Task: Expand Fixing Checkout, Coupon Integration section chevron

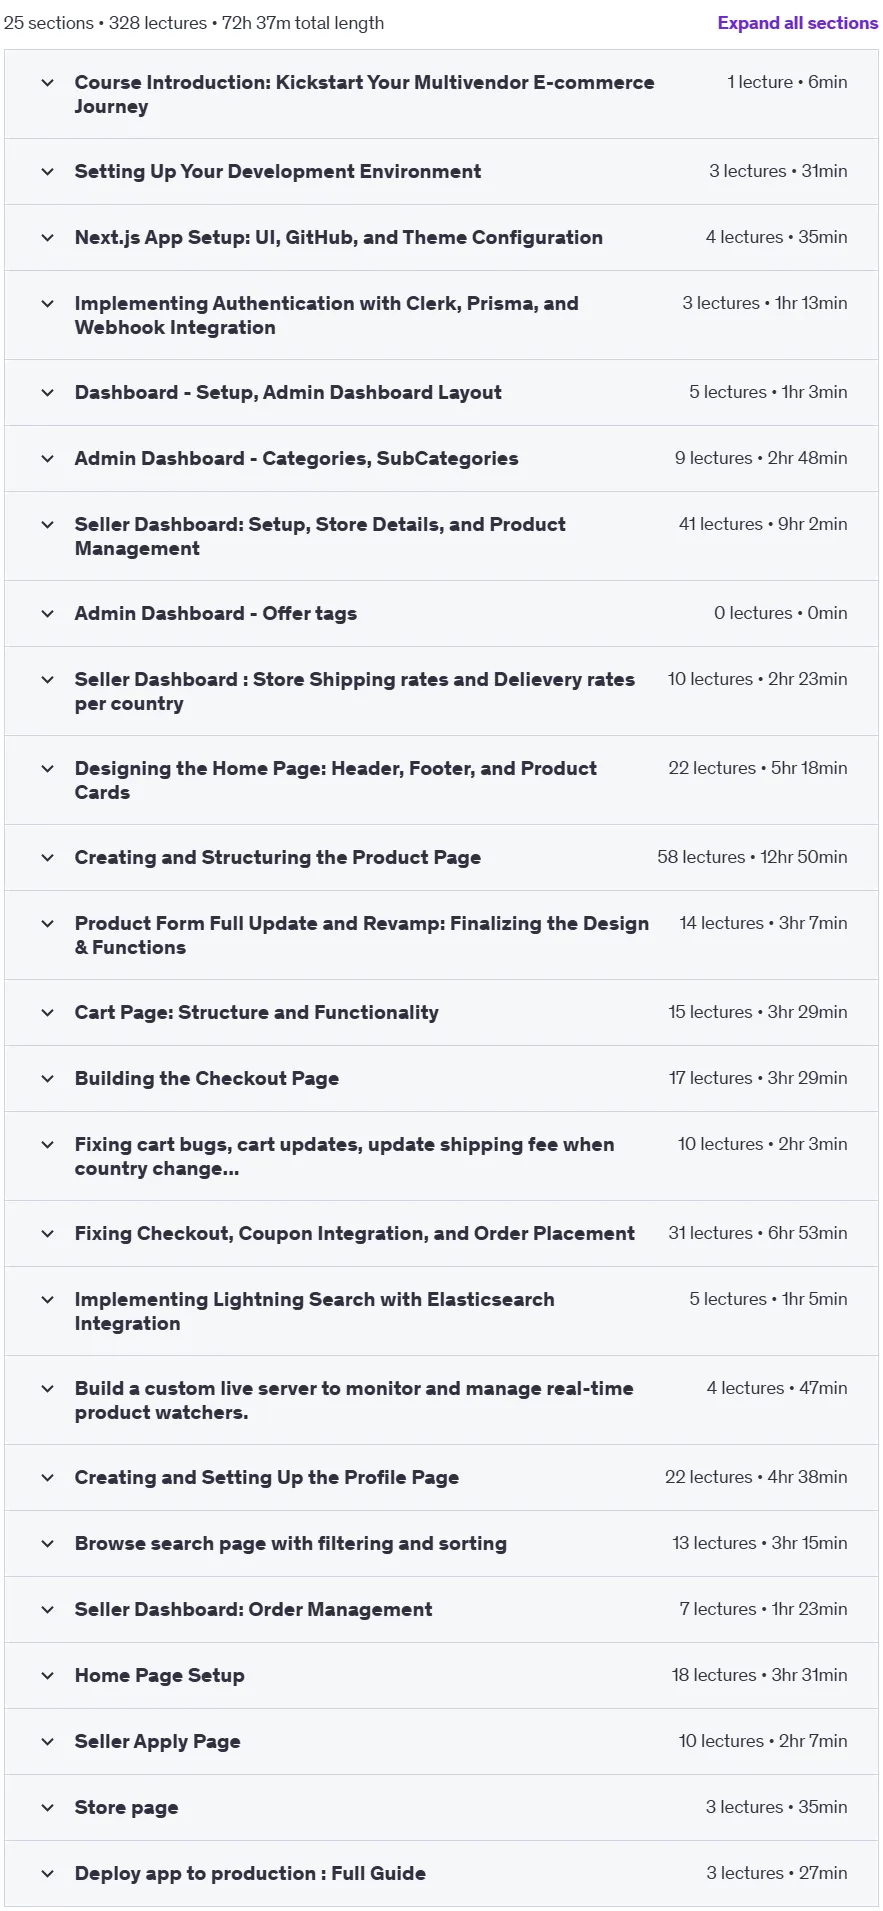Action: click(47, 1234)
